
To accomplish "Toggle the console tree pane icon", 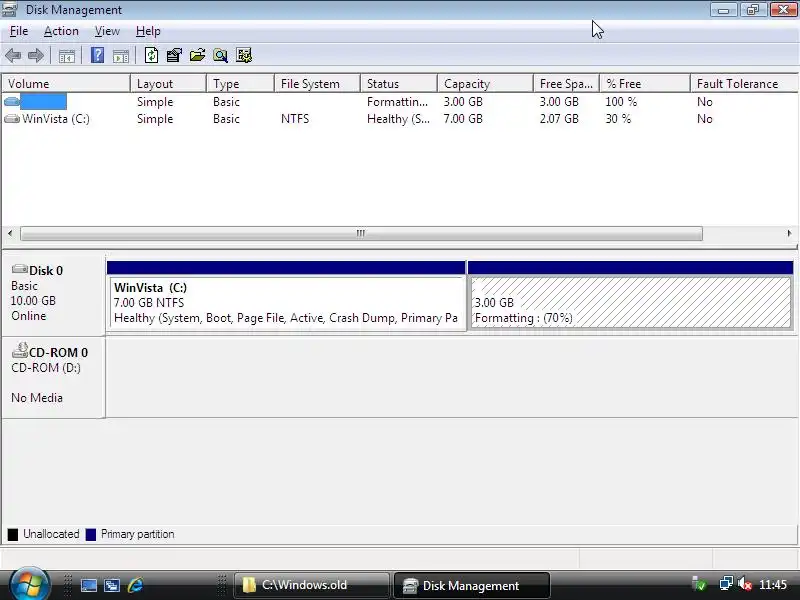I will pyautogui.click(x=67, y=56).
